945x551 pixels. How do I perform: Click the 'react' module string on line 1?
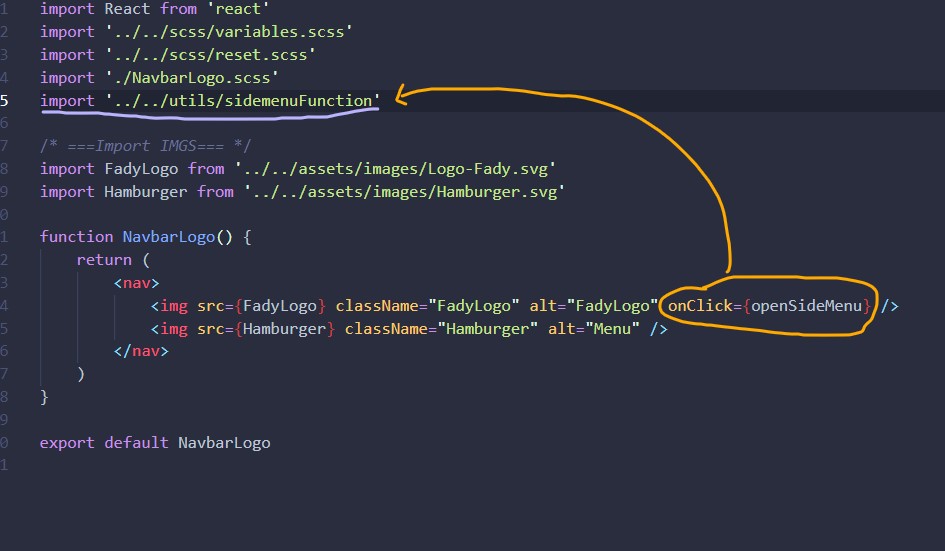[238, 9]
